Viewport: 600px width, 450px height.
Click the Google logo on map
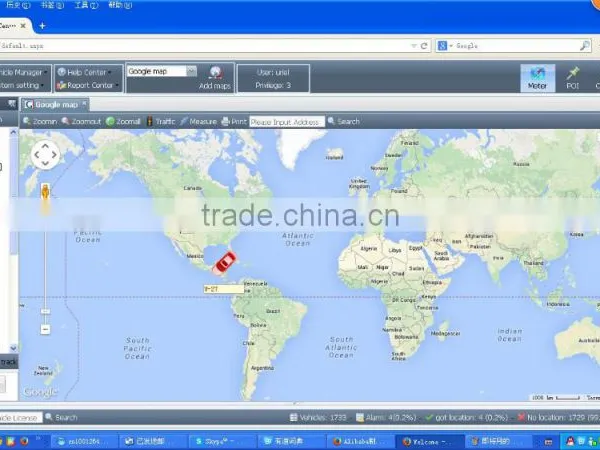pos(40,392)
